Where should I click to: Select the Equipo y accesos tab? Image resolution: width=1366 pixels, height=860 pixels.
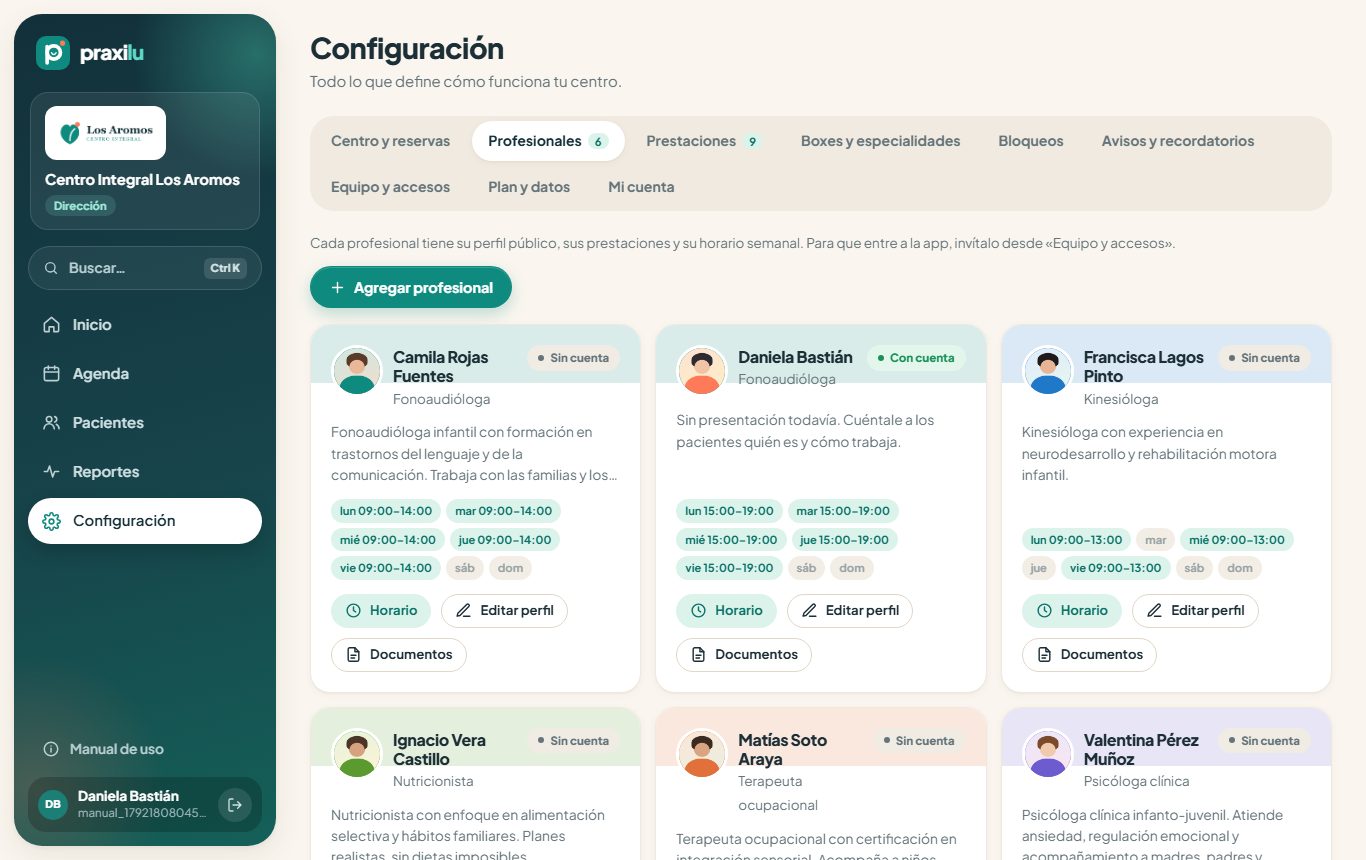[x=390, y=187]
